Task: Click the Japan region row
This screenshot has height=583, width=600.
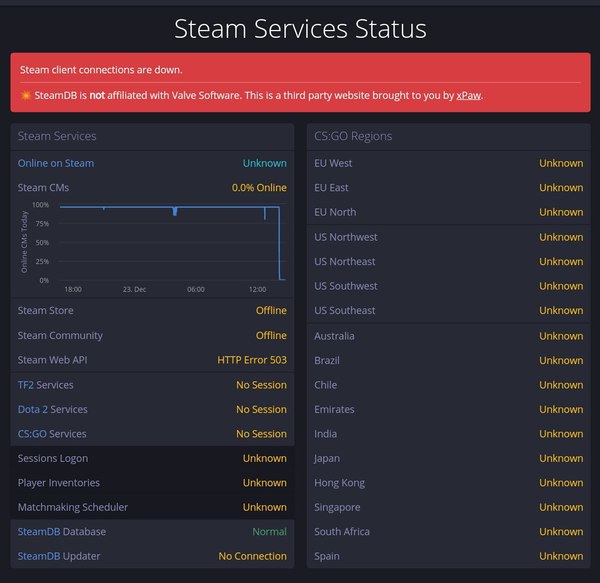Action: point(448,459)
